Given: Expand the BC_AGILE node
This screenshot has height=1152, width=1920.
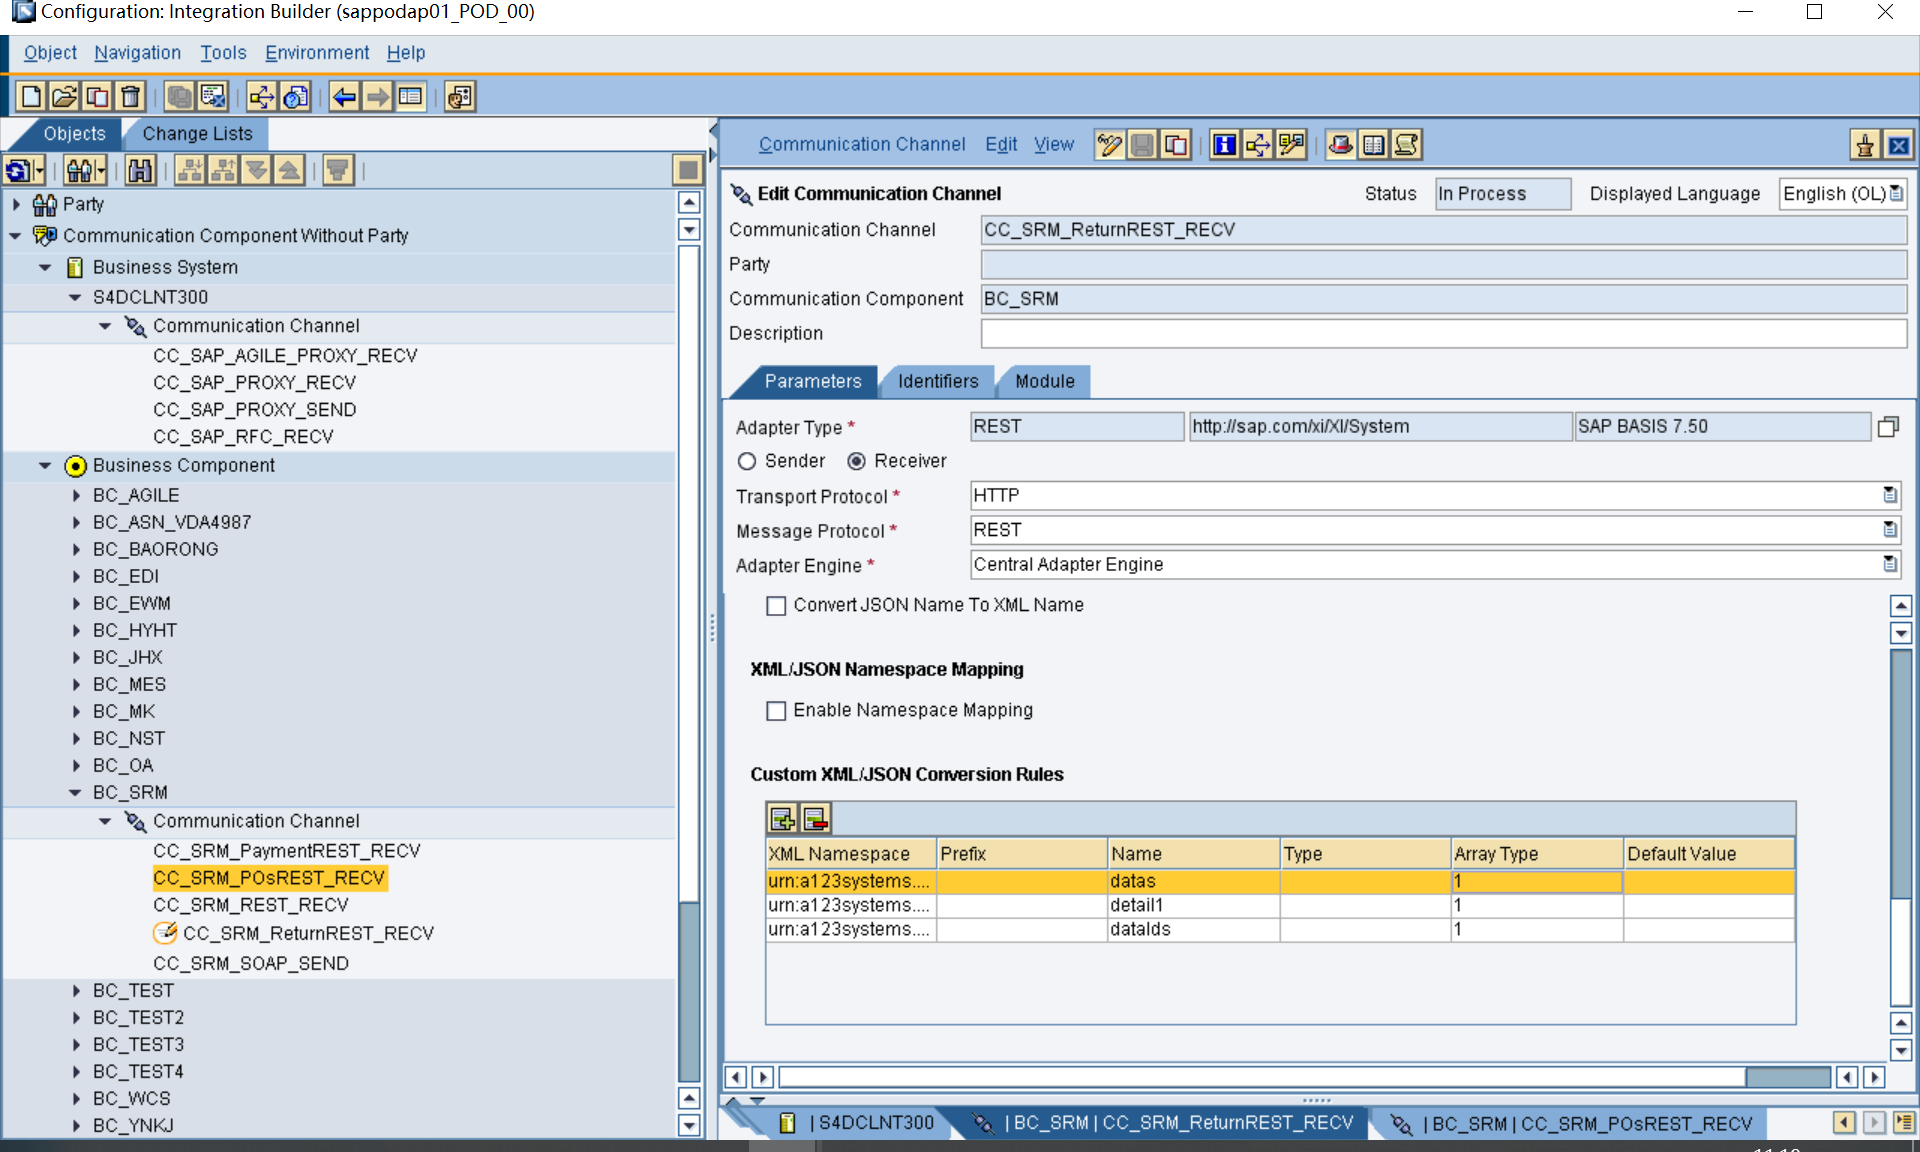Looking at the screenshot, I should tap(76, 495).
